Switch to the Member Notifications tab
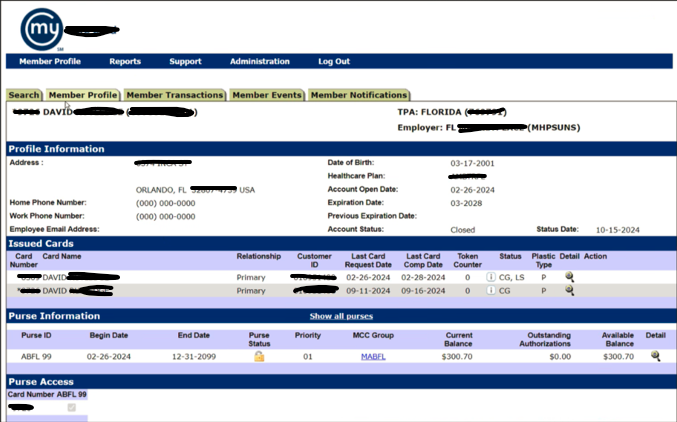Screen dimensions: 677x422 [x=359, y=95]
